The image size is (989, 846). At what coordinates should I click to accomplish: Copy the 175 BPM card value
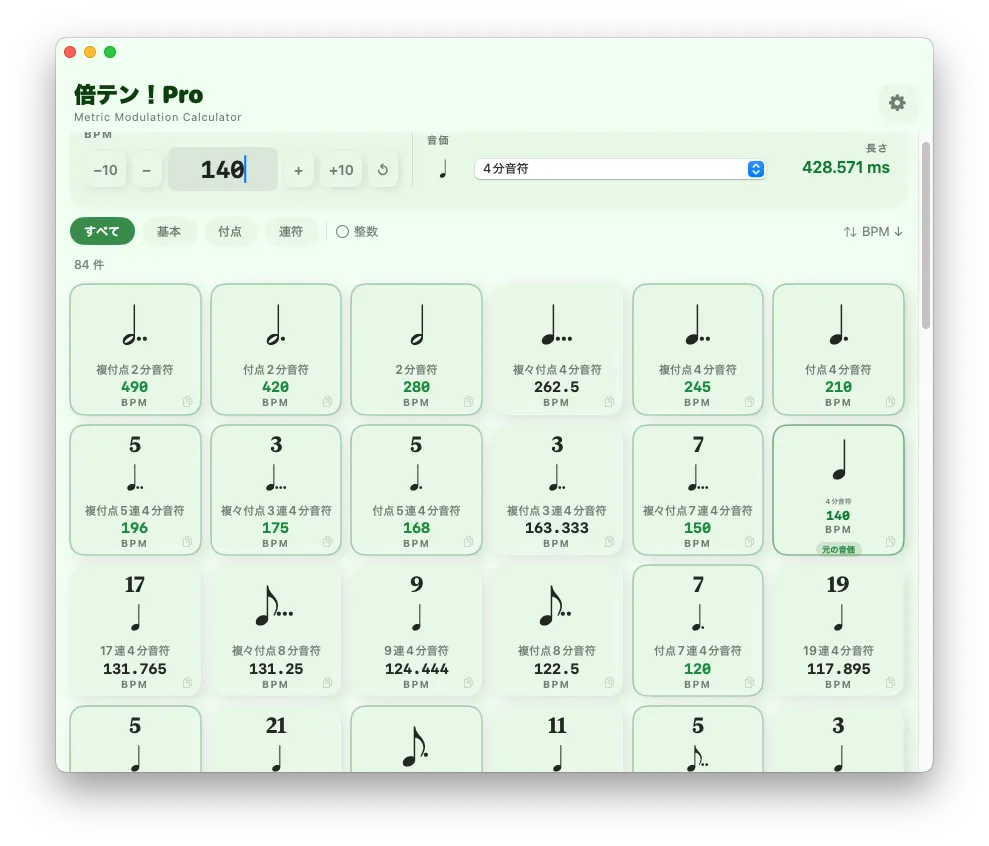(x=327, y=542)
